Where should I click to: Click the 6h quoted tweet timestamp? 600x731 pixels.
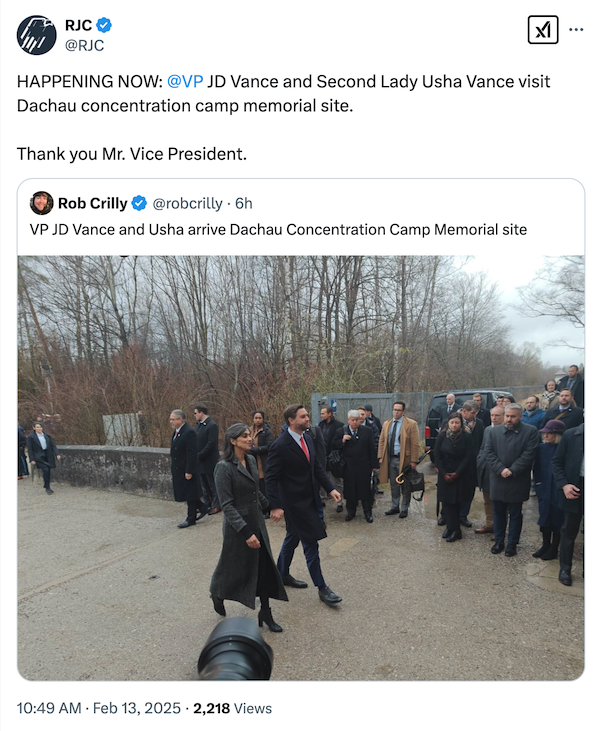[243, 203]
